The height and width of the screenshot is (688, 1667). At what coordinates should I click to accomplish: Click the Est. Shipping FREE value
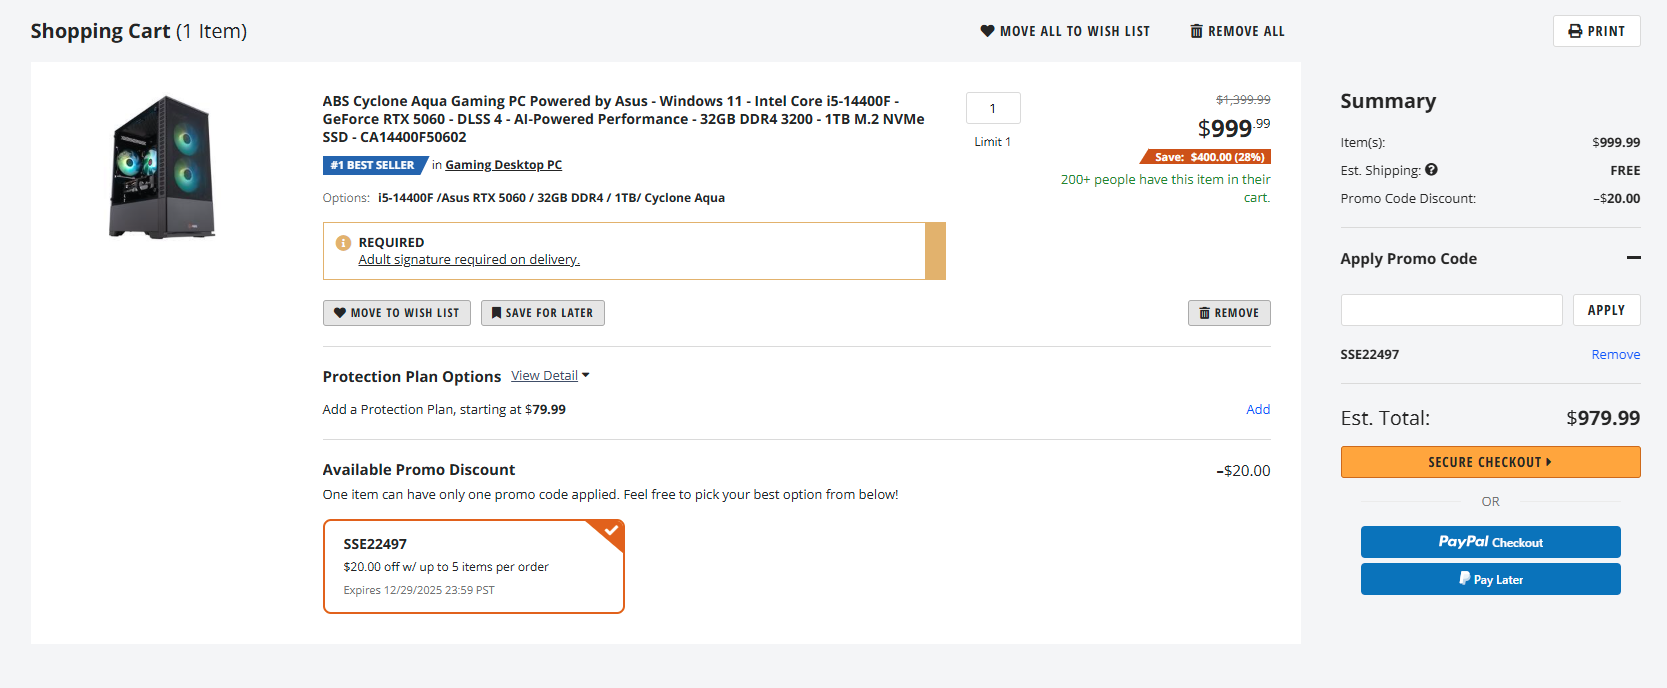(x=1625, y=170)
